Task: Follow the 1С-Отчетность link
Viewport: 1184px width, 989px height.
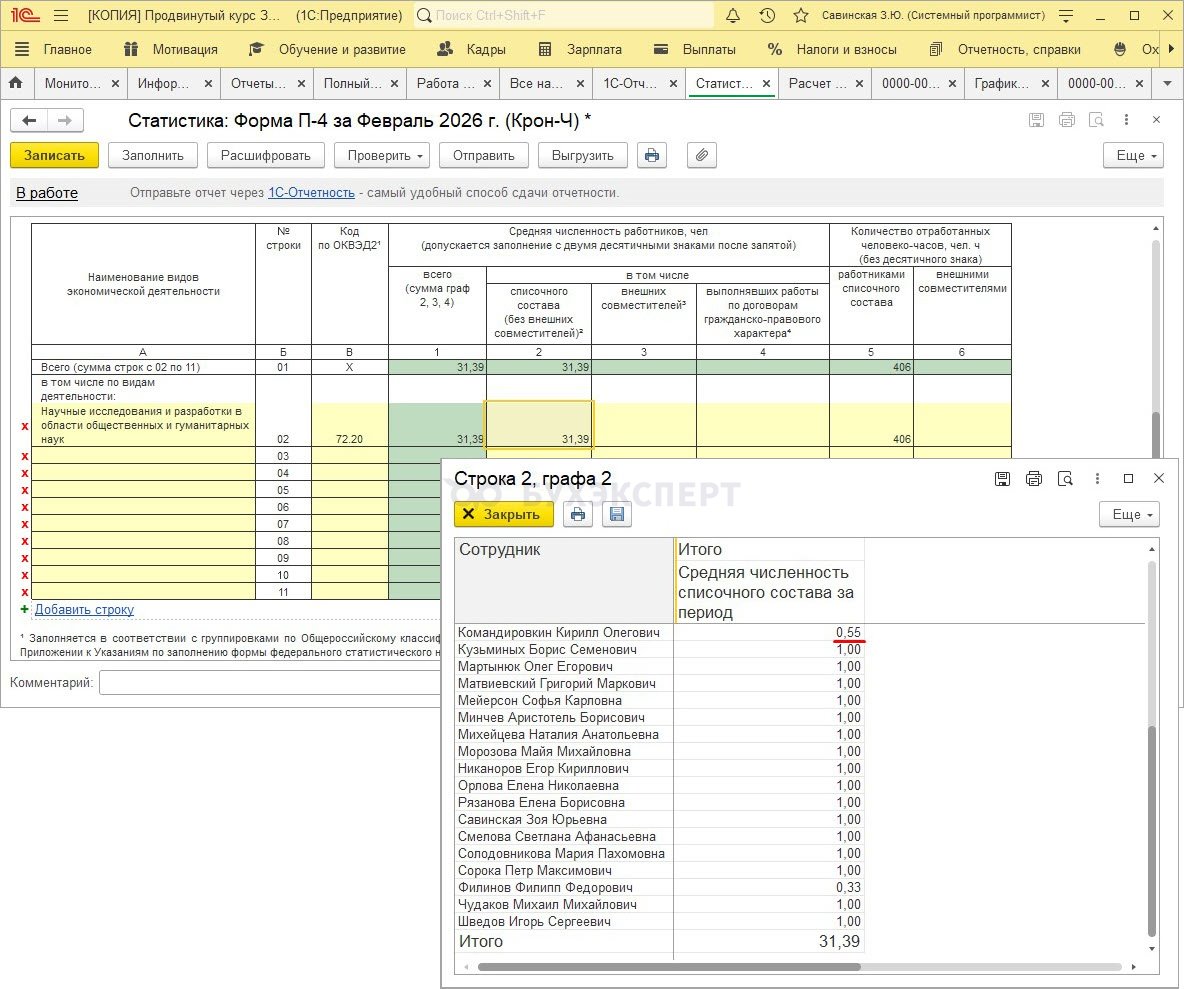Action: point(311,193)
